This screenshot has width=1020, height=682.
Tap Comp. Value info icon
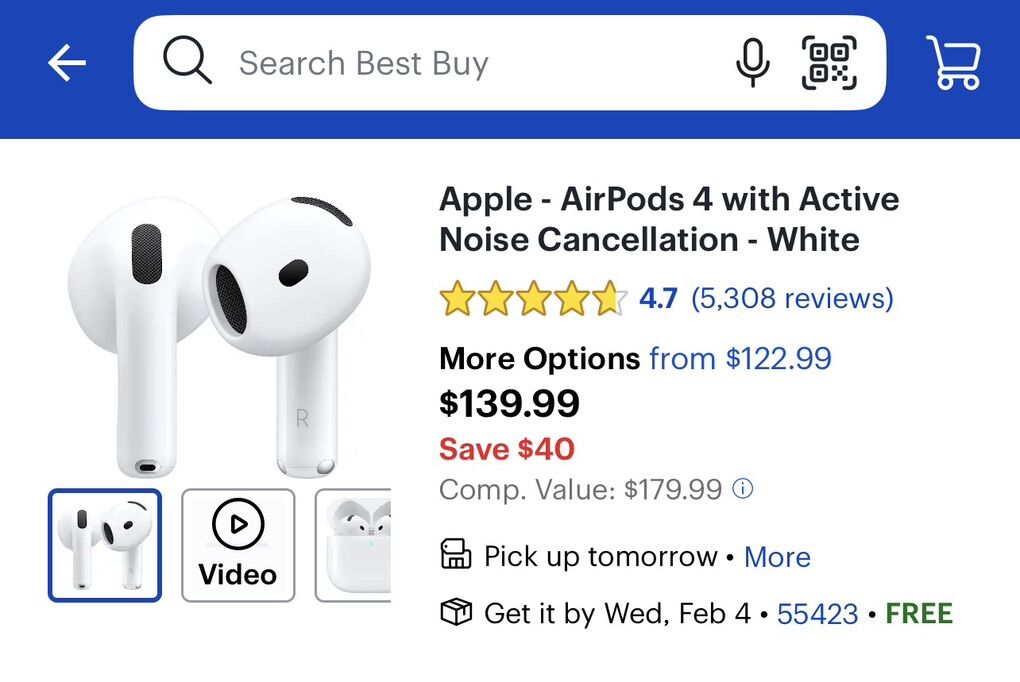coord(743,489)
